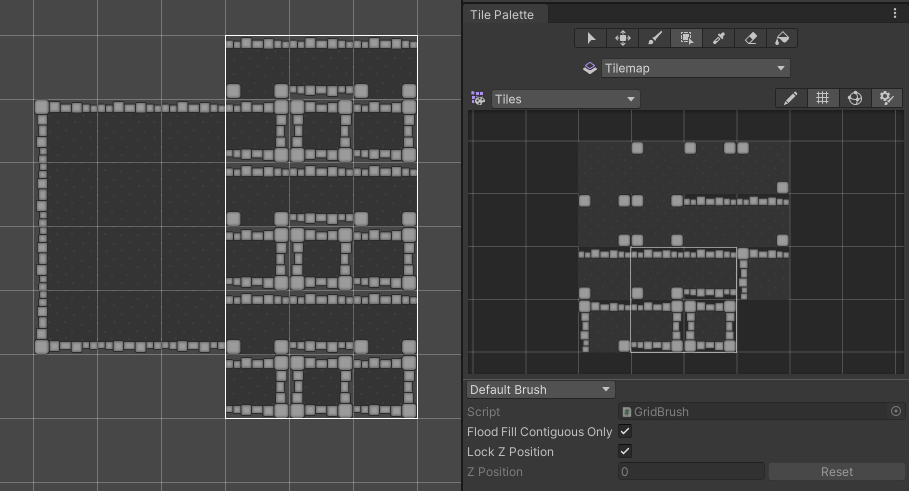Select the eyedropper Picker tool
The height and width of the screenshot is (491, 909).
coord(719,38)
